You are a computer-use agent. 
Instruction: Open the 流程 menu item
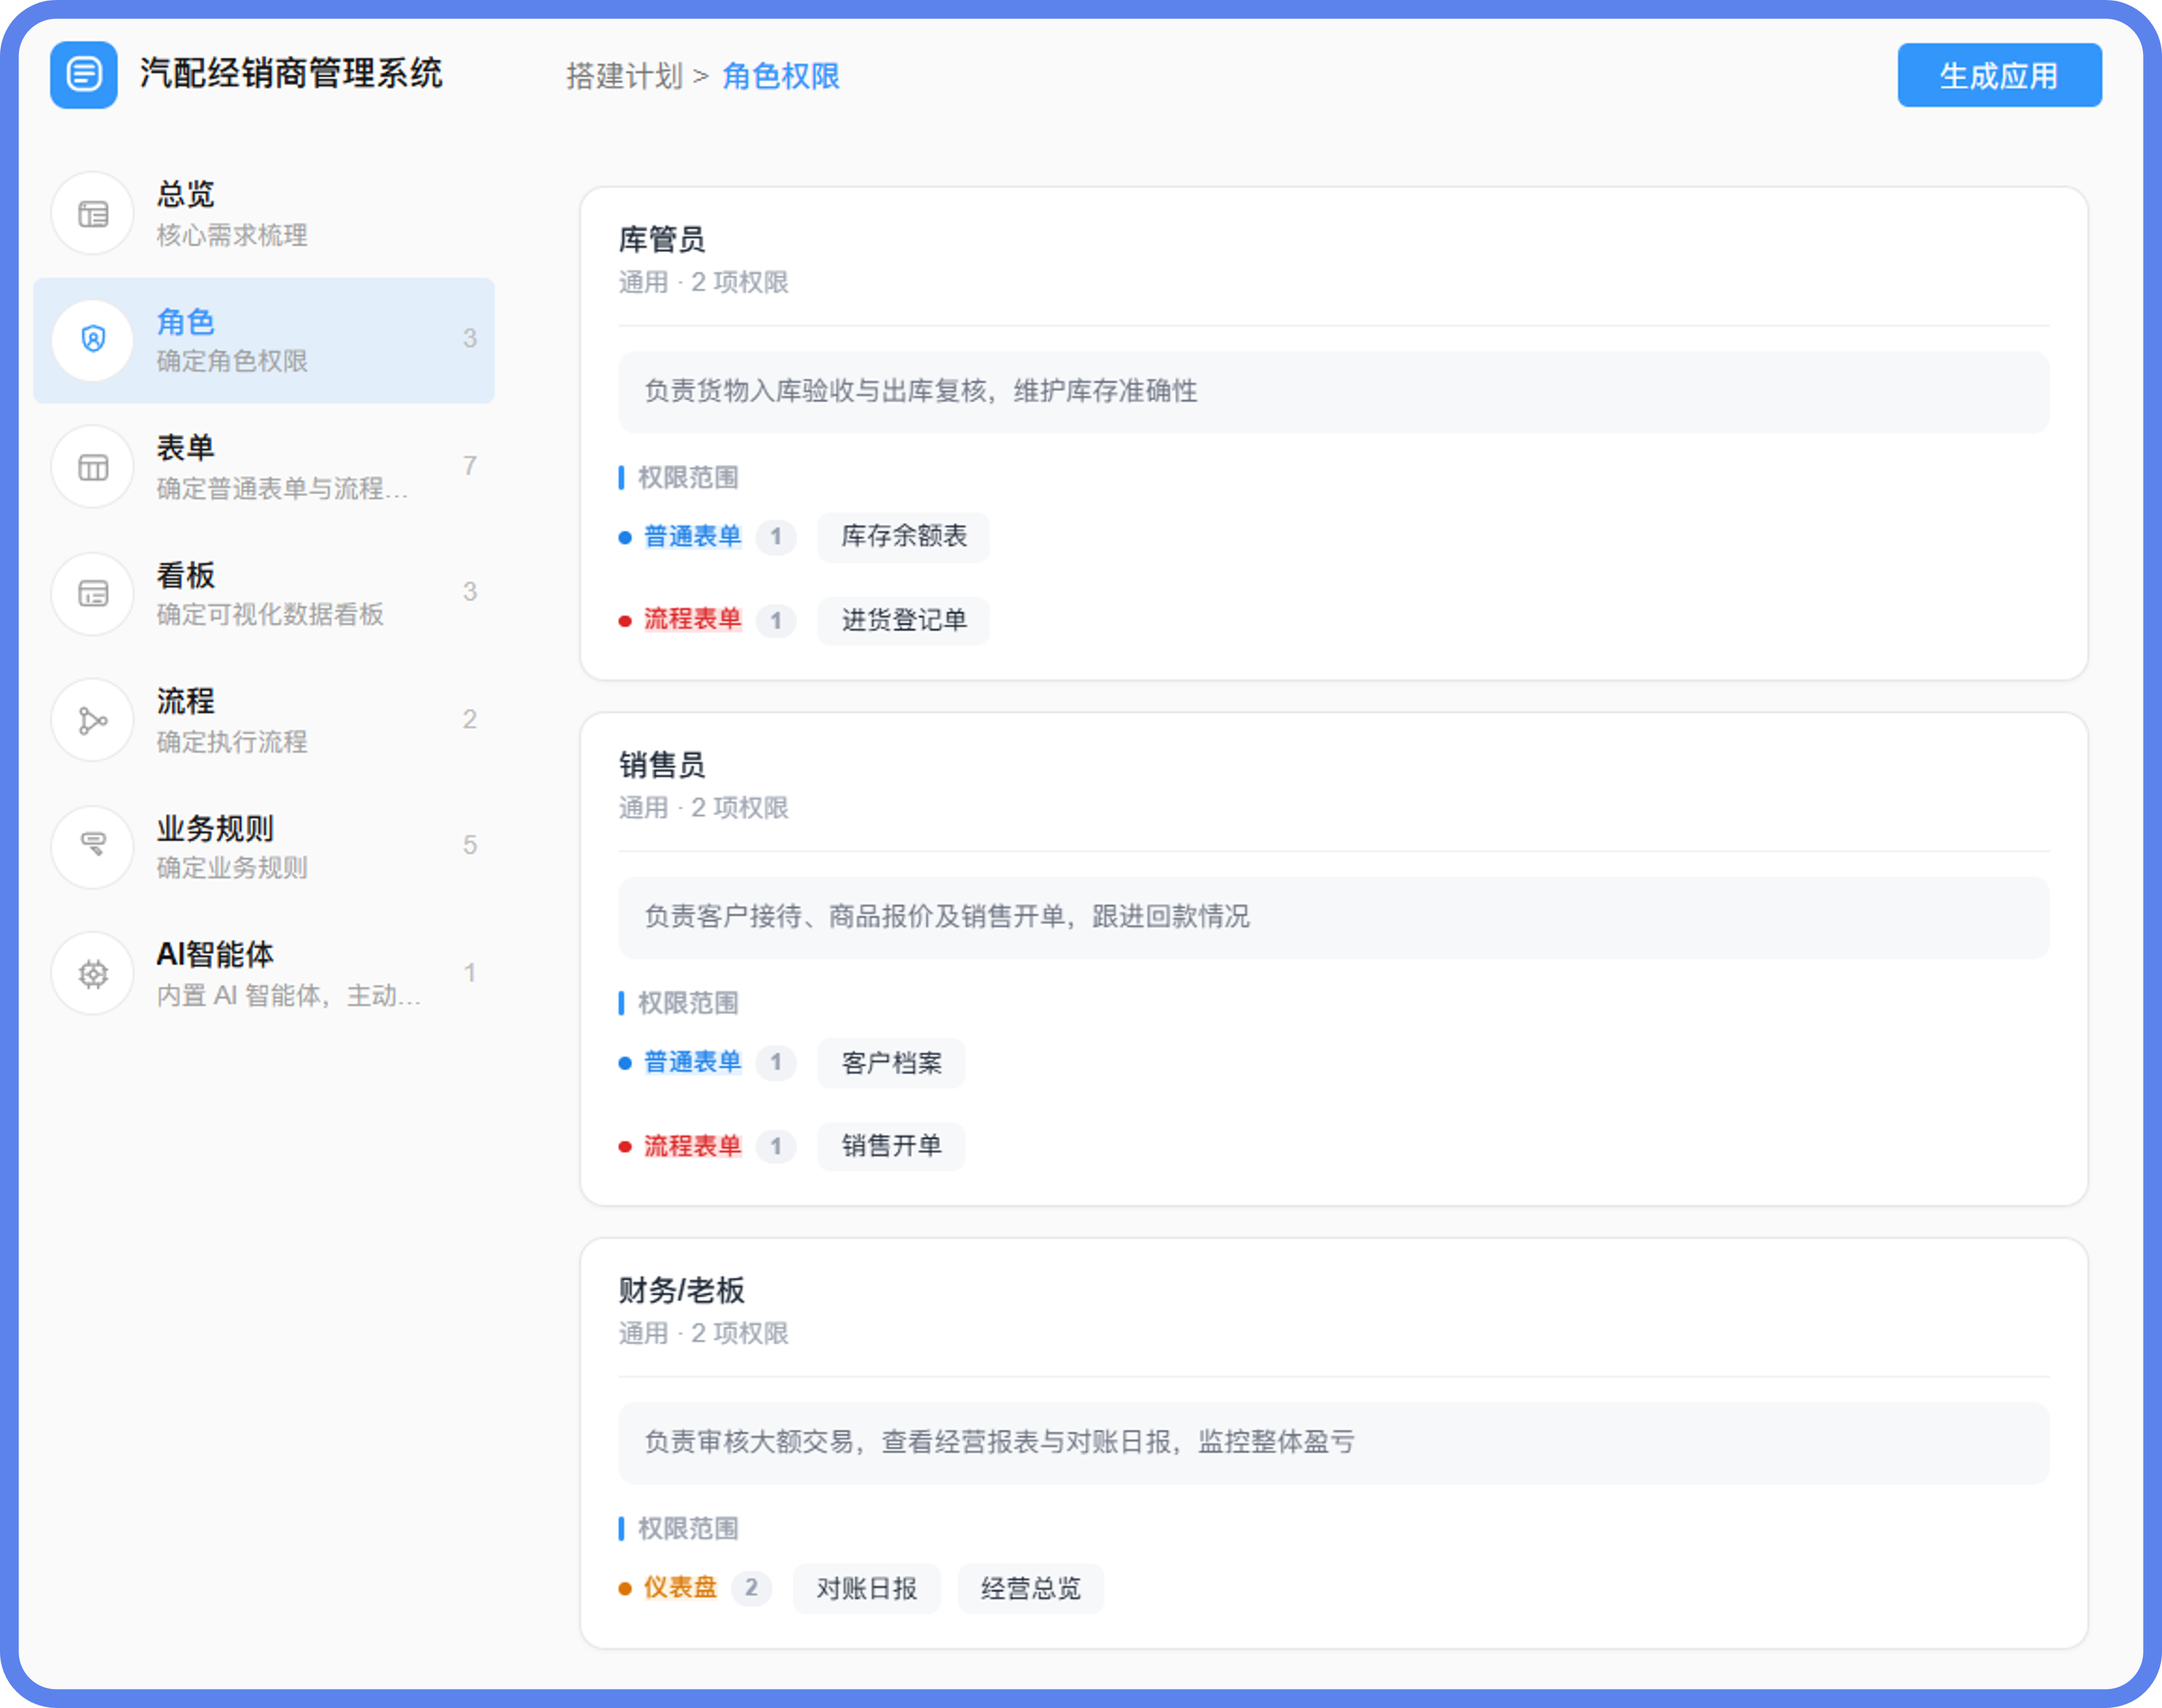coord(264,720)
